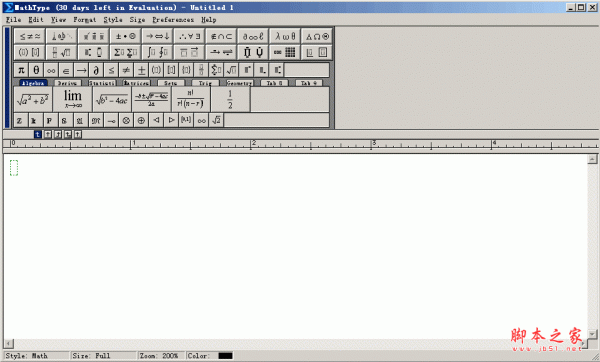Viewport: 600px width, 362px height.
Task: Open the fraction and radical templates palette
Action: [x=62, y=52]
